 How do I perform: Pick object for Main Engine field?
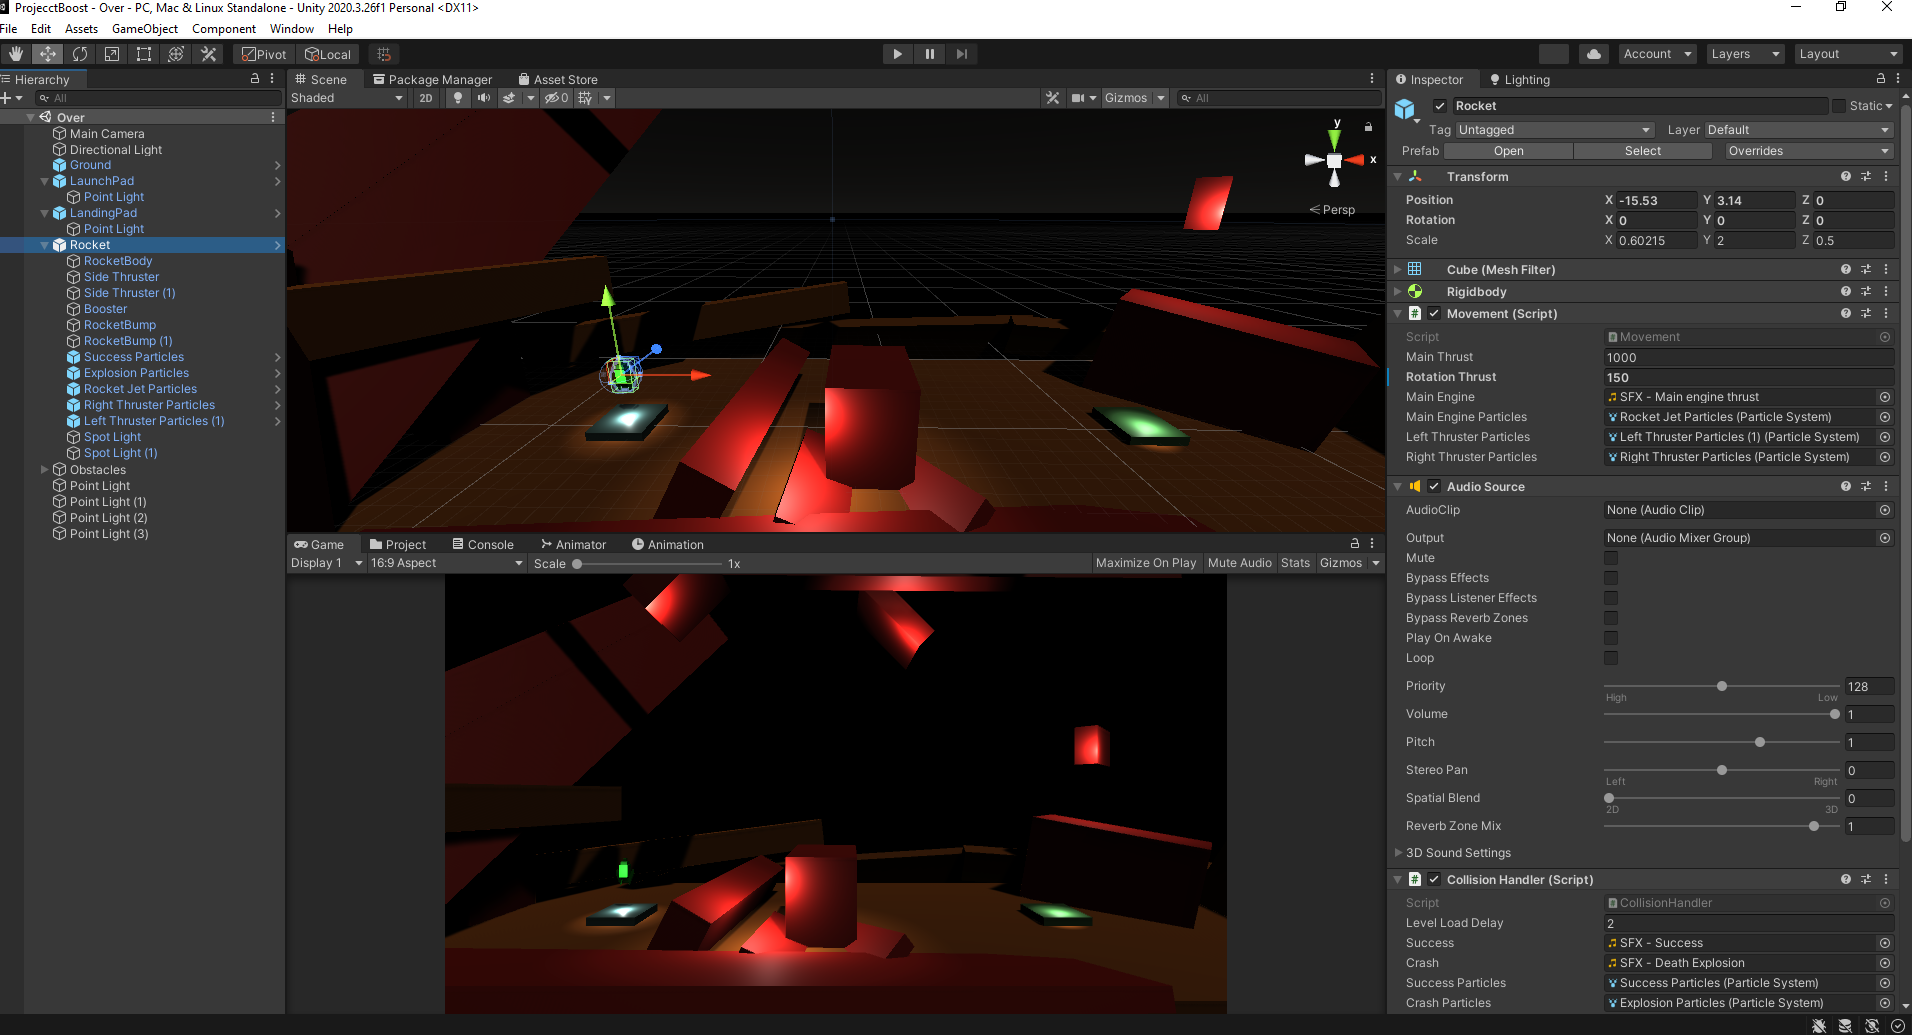1885,397
